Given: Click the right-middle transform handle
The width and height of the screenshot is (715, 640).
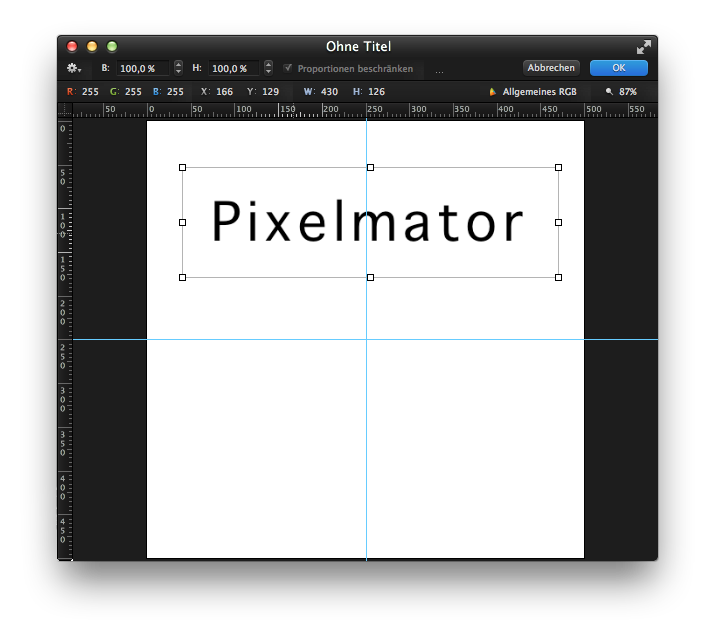Looking at the screenshot, I should (x=558, y=222).
